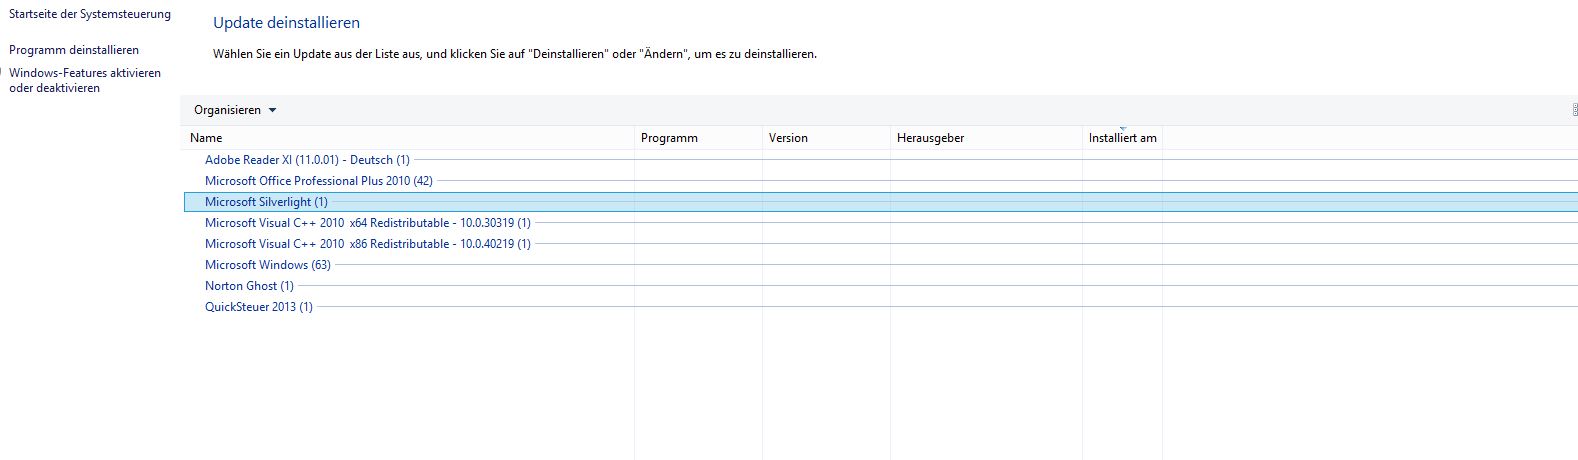Sort by Installiert am column header
Screen dimensions: 1578x460
(1123, 138)
